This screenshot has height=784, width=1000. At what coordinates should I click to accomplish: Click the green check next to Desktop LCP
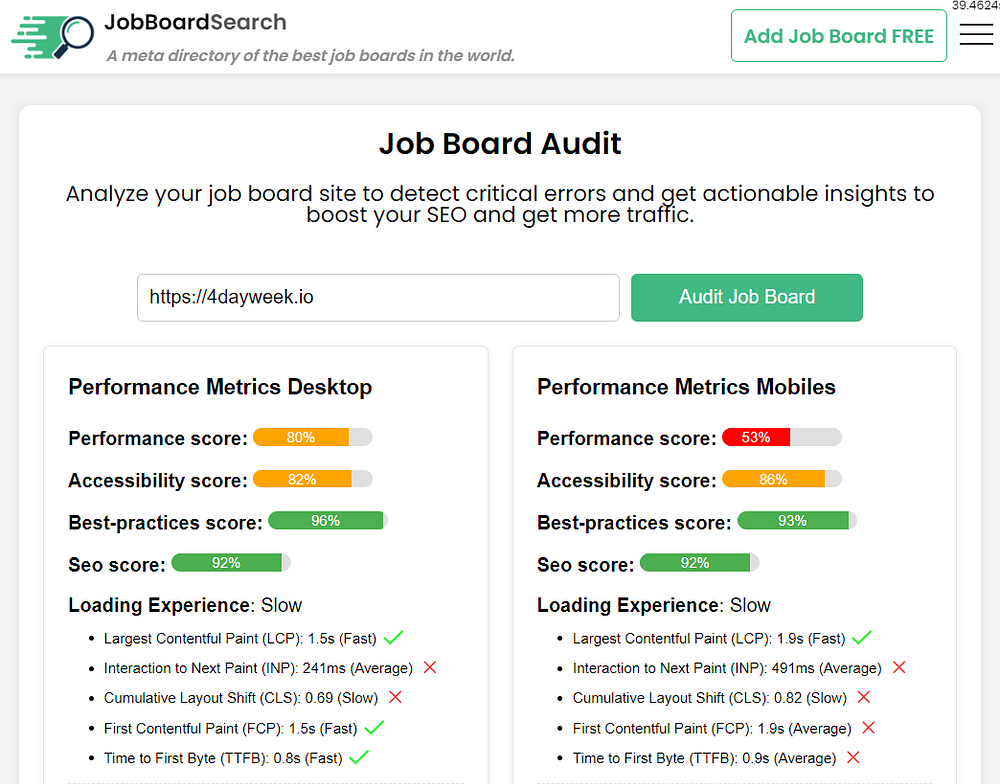(393, 638)
